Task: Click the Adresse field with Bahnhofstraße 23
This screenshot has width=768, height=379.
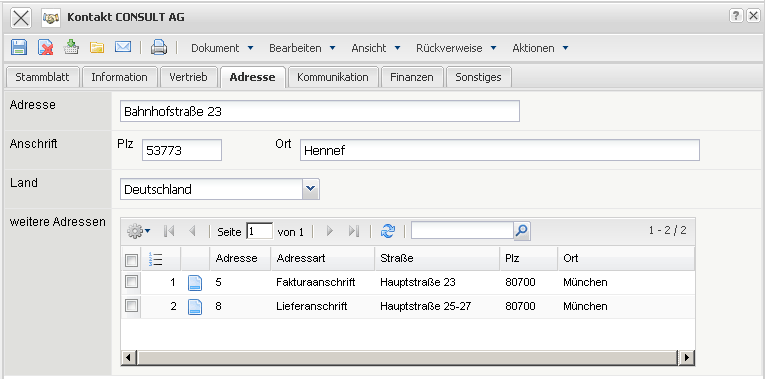Action: coord(320,111)
